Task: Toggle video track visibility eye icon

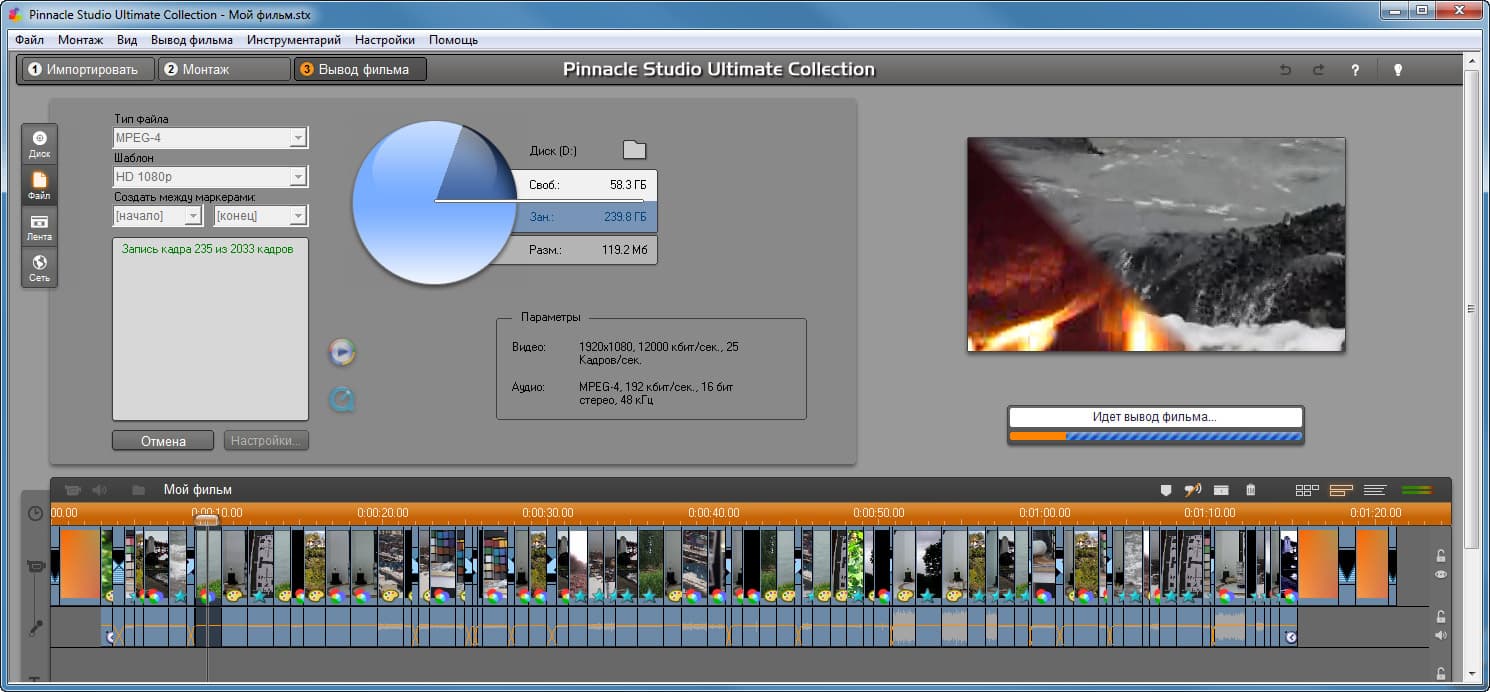Action: click(x=1441, y=575)
